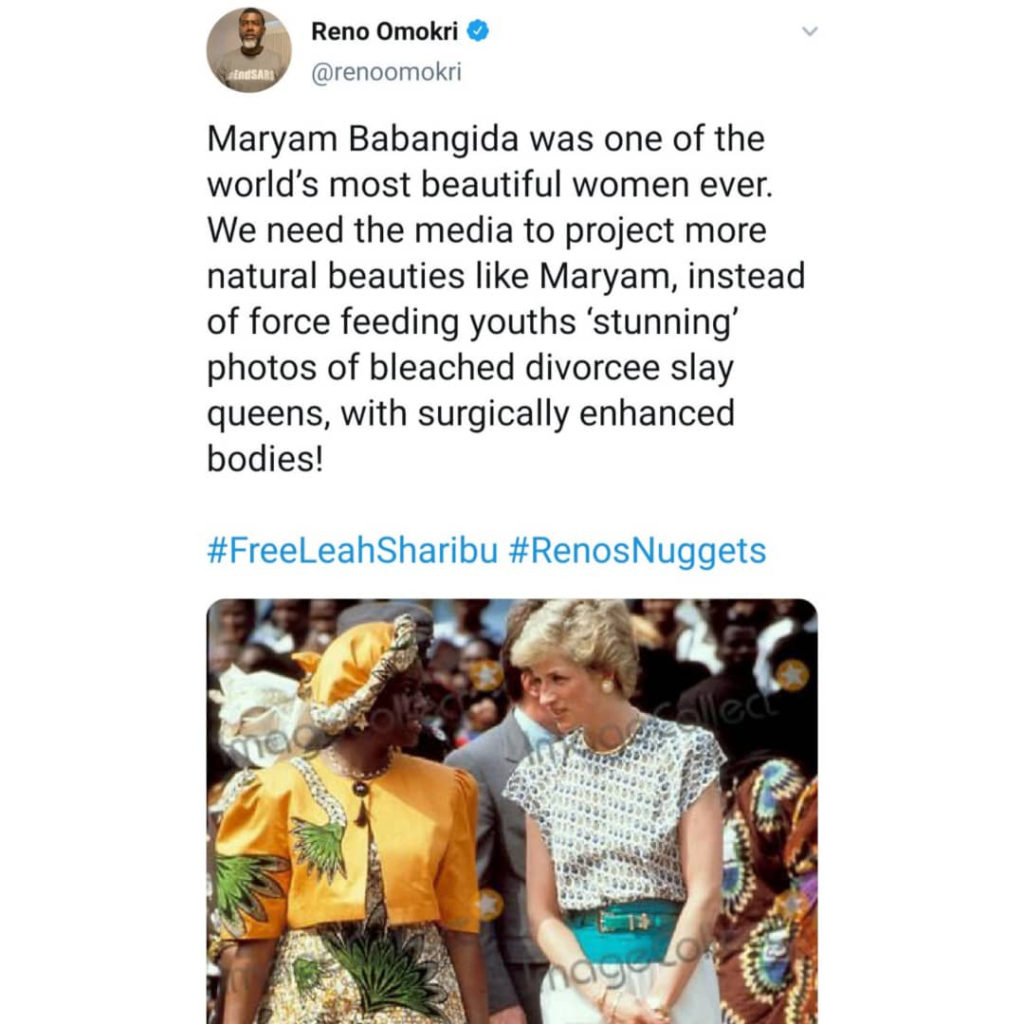Click the star watermark icon at photo's top right
The image size is (1024, 1024).
792,675
